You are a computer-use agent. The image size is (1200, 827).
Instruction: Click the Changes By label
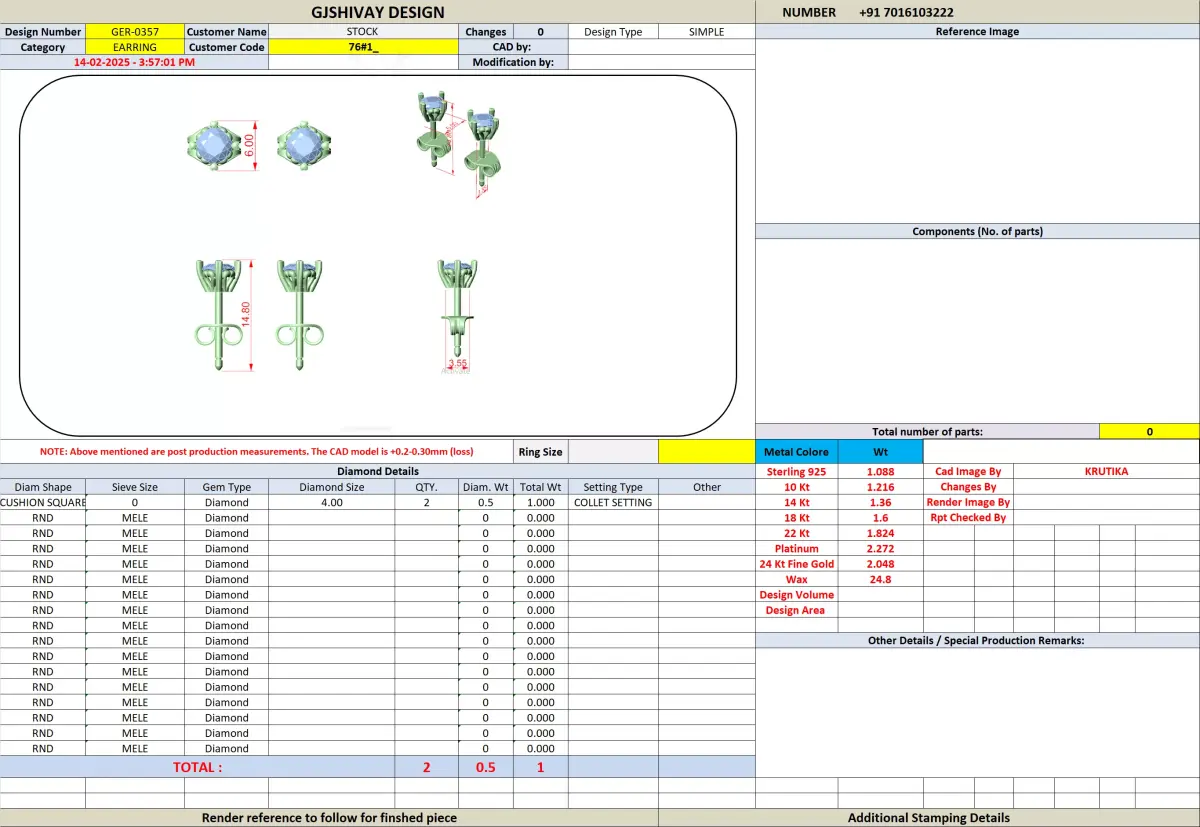[968, 487]
